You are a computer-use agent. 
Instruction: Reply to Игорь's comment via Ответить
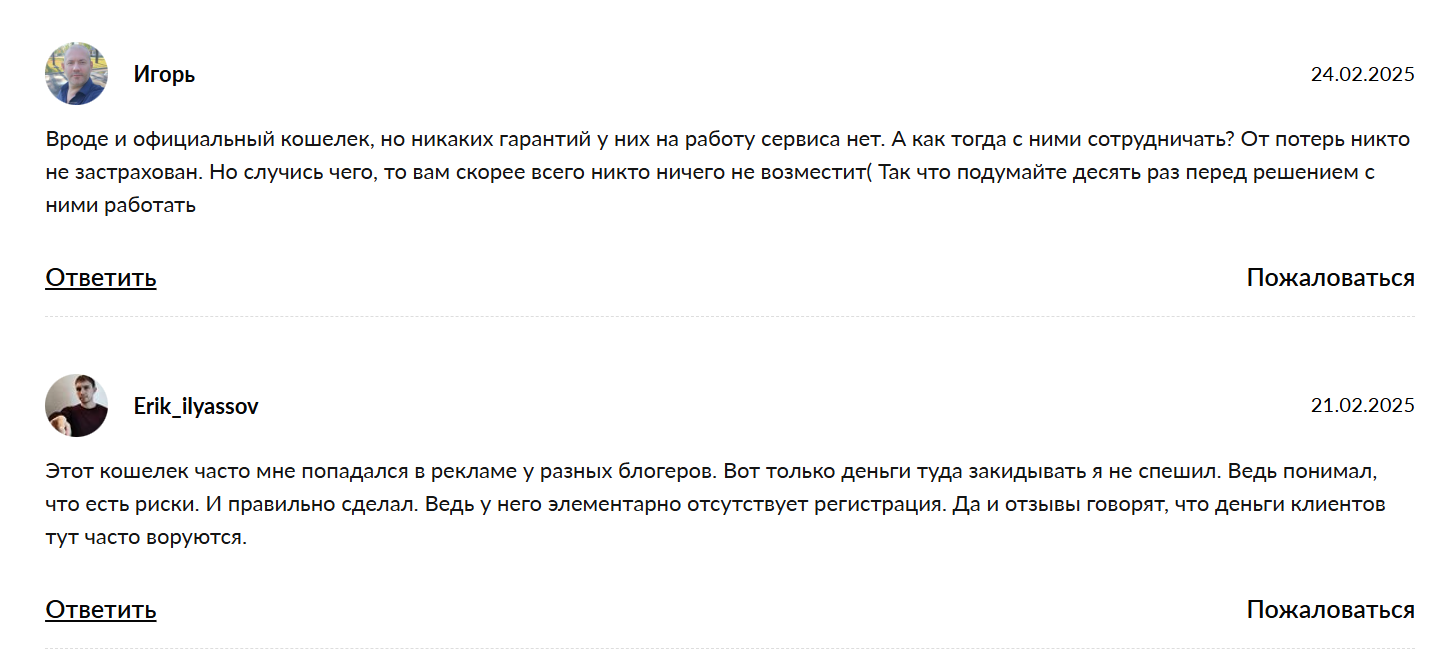[x=101, y=277]
